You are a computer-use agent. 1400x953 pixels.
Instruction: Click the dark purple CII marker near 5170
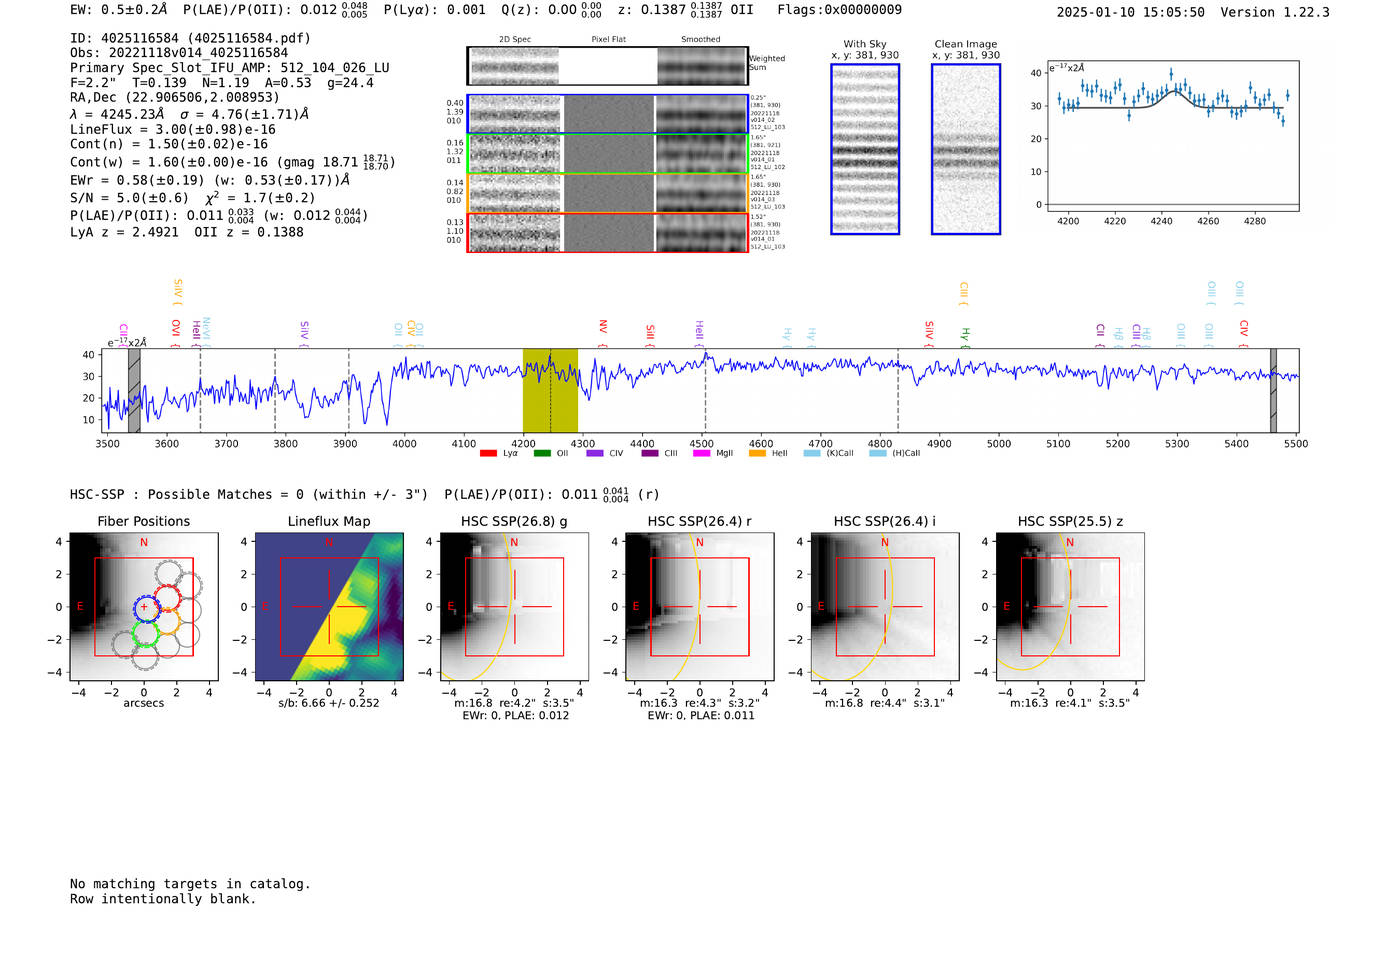click(x=1100, y=336)
